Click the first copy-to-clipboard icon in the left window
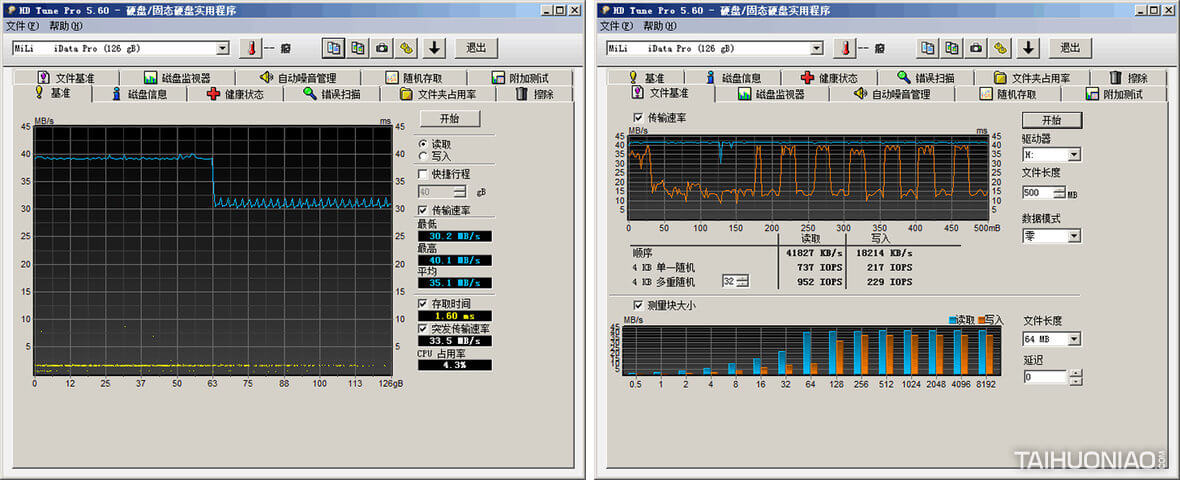The width and height of the screenshot is (1180, 480). click(x=333, y=48)
